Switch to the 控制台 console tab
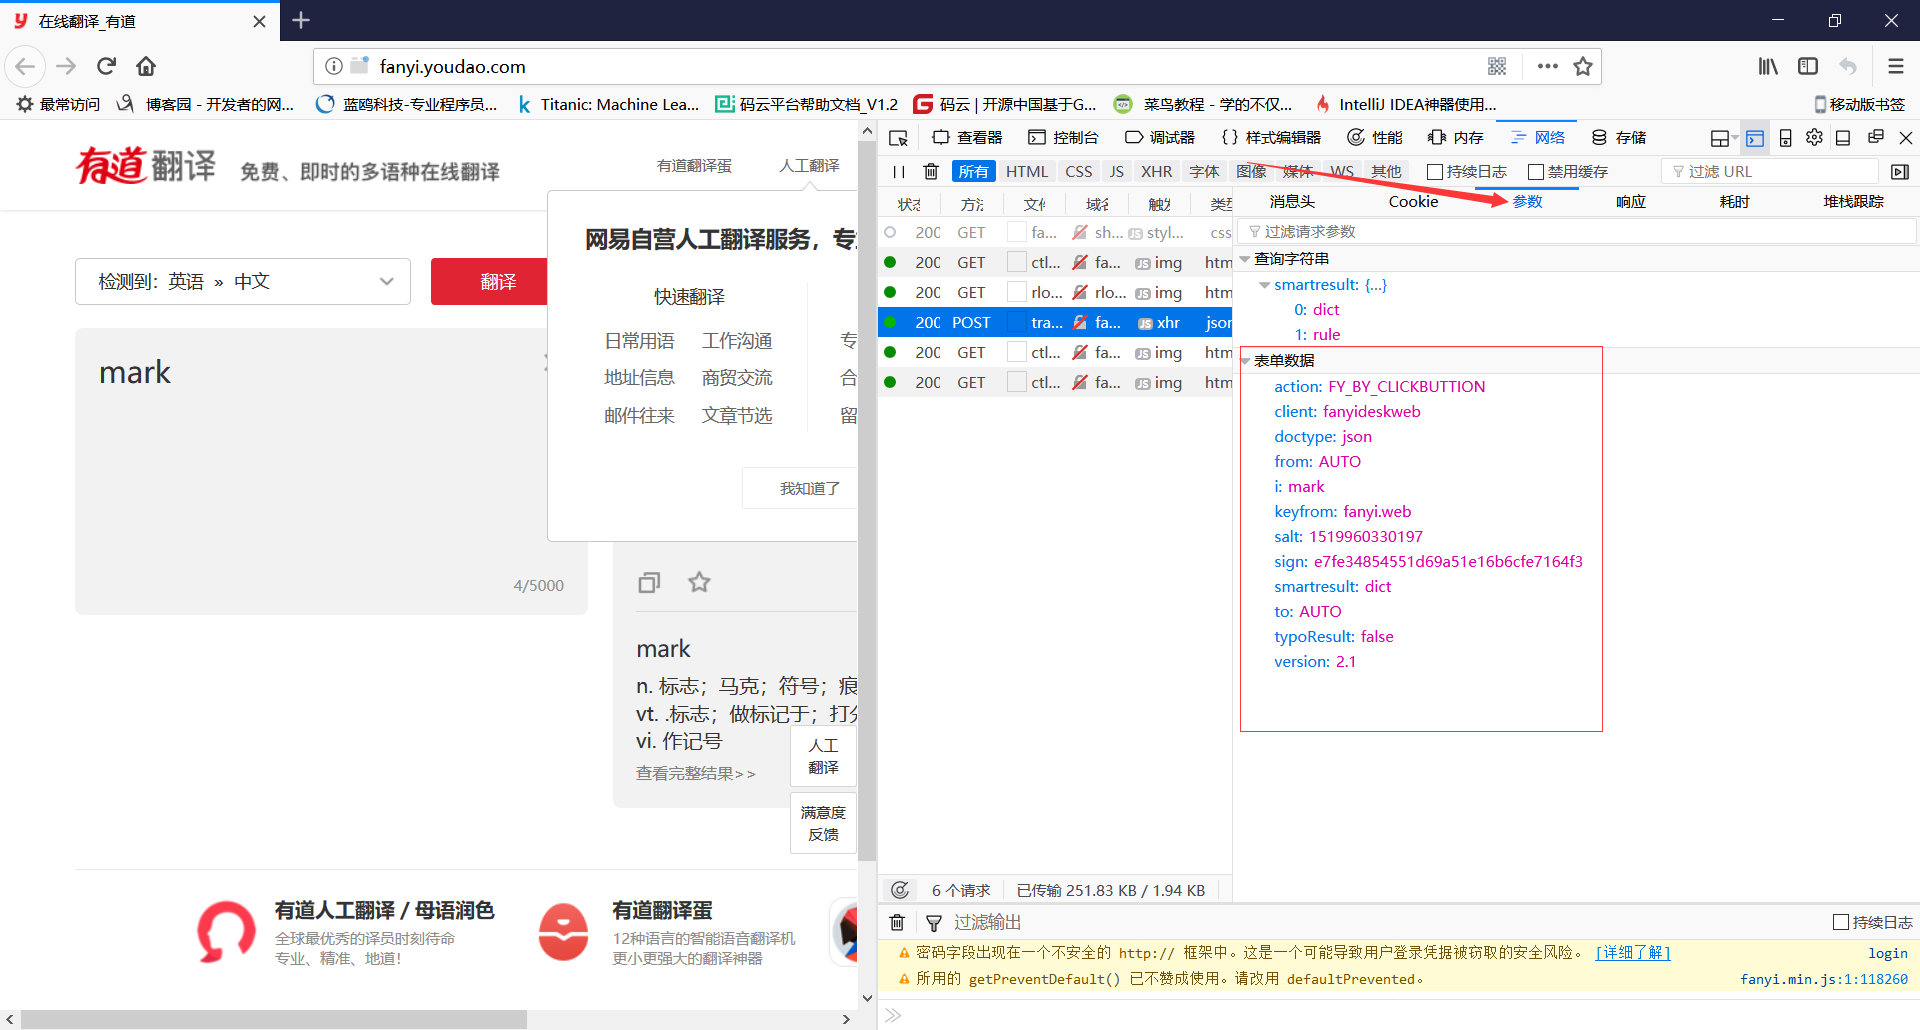1920x1030 pixels. (1063, 138)
